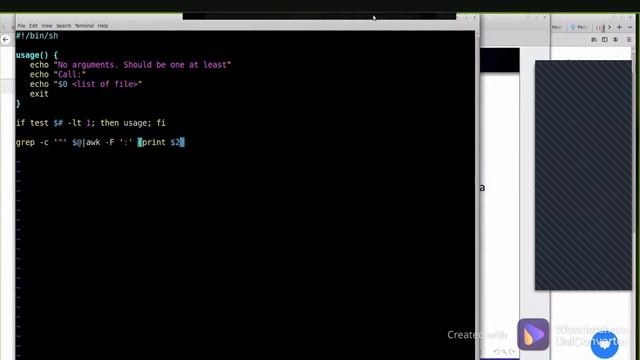This screenshot has height=360, width=640.
Task: Open the browser account icon
Action: pos(616,40)
